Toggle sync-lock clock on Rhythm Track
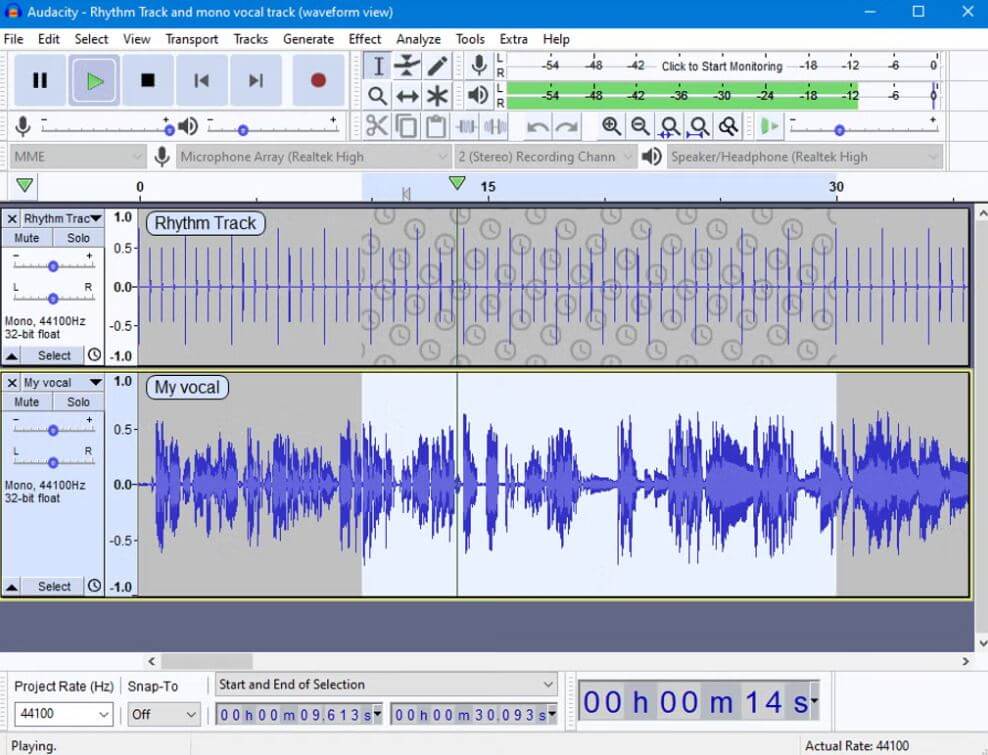The height and width of the screenshot is (755, 988). [x=95, y=355]
